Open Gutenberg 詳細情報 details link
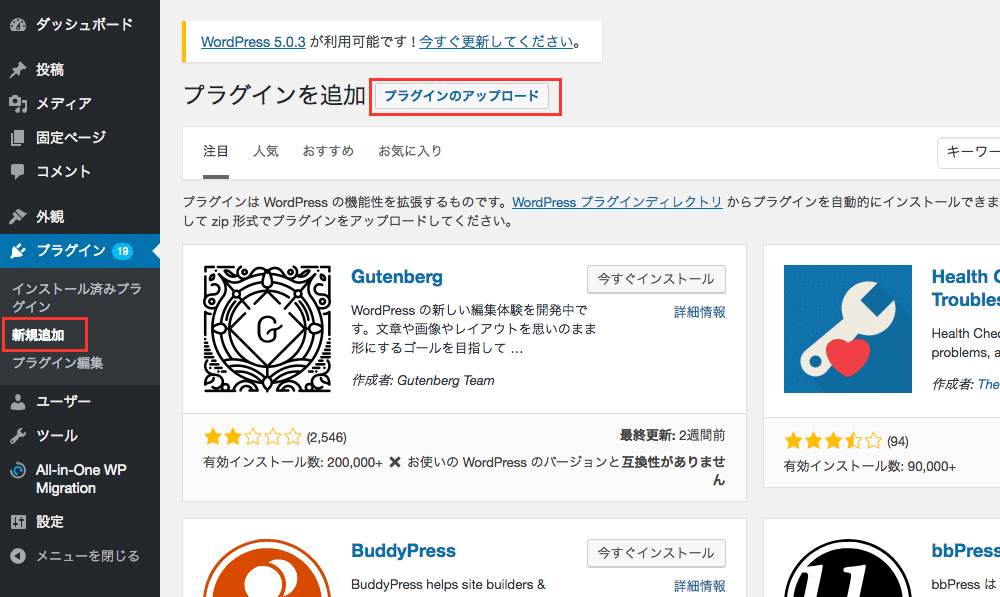1000x597 pixels. [x=700, y=313]
